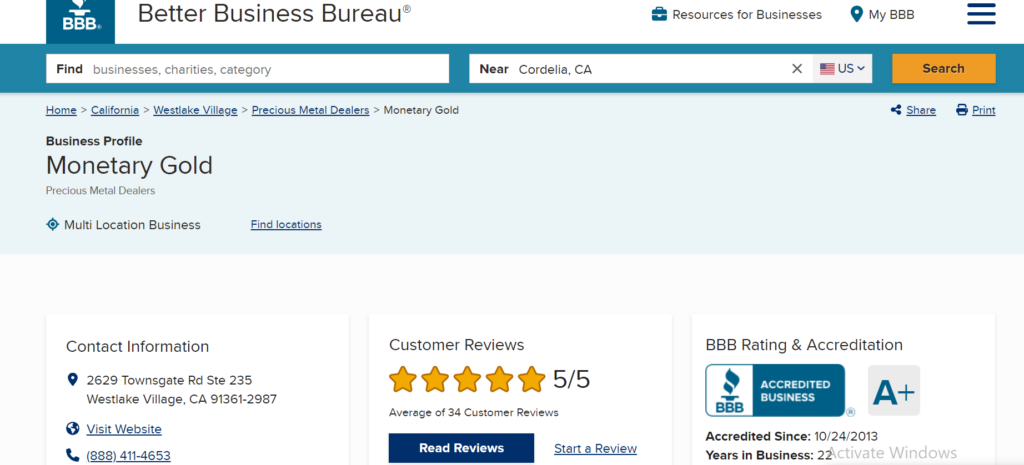Click the address map pin icon

tap(72, 379)
